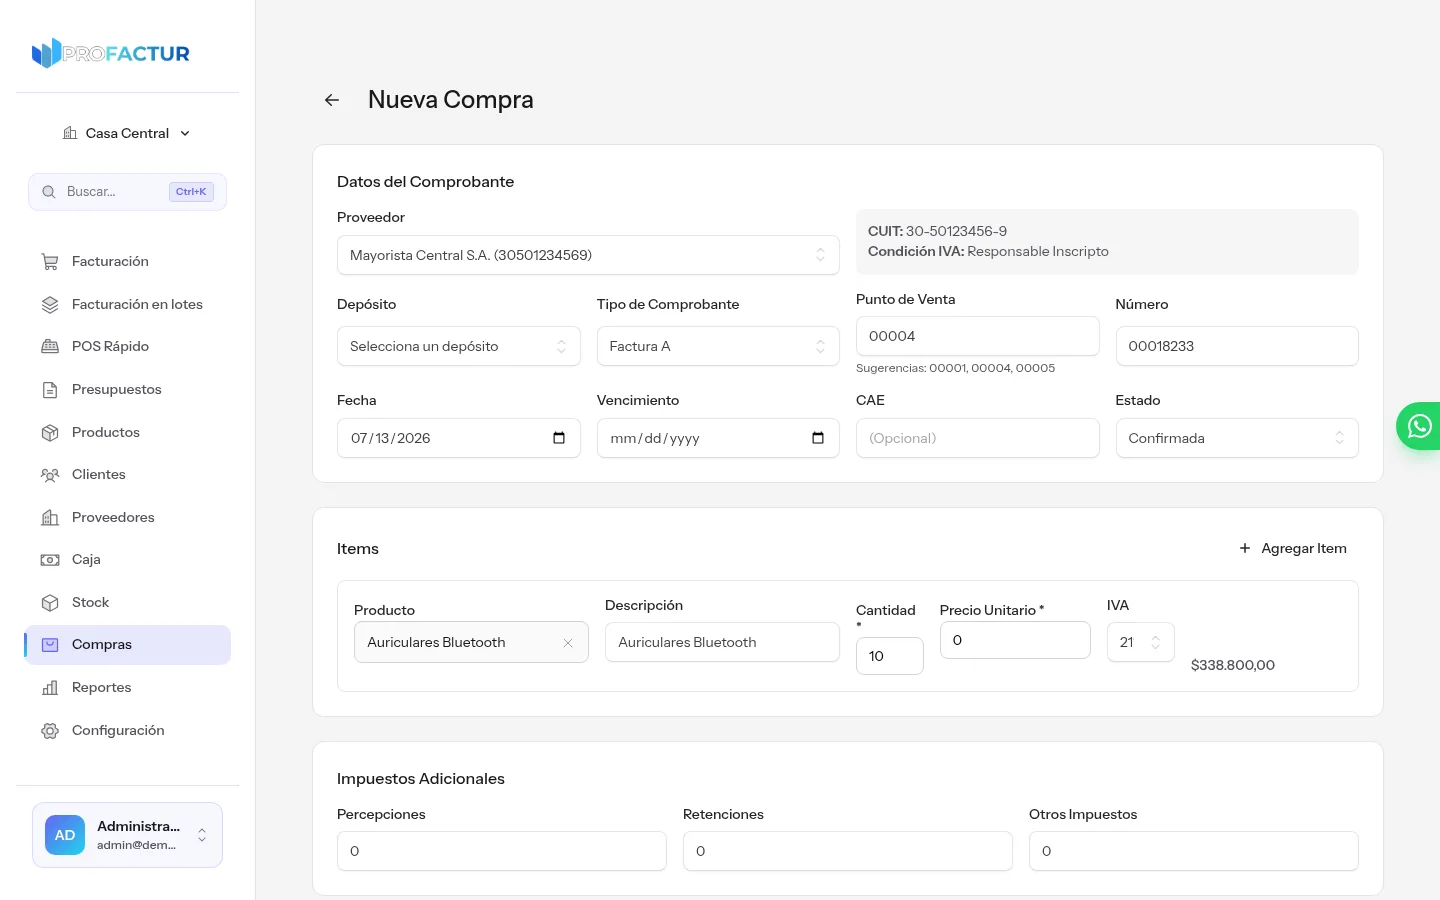The width and height of the screenshot is (1440, 900).
Task: Expand the Casa Central branch selector
Action: 127,133
